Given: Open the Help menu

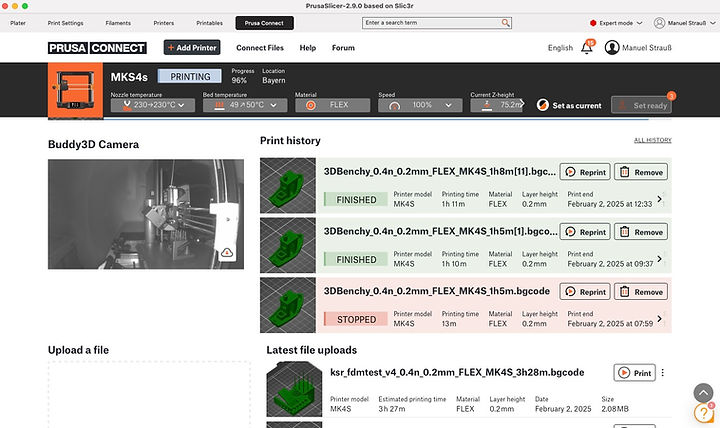Looking at the screenshot, I should click(308, 48).
